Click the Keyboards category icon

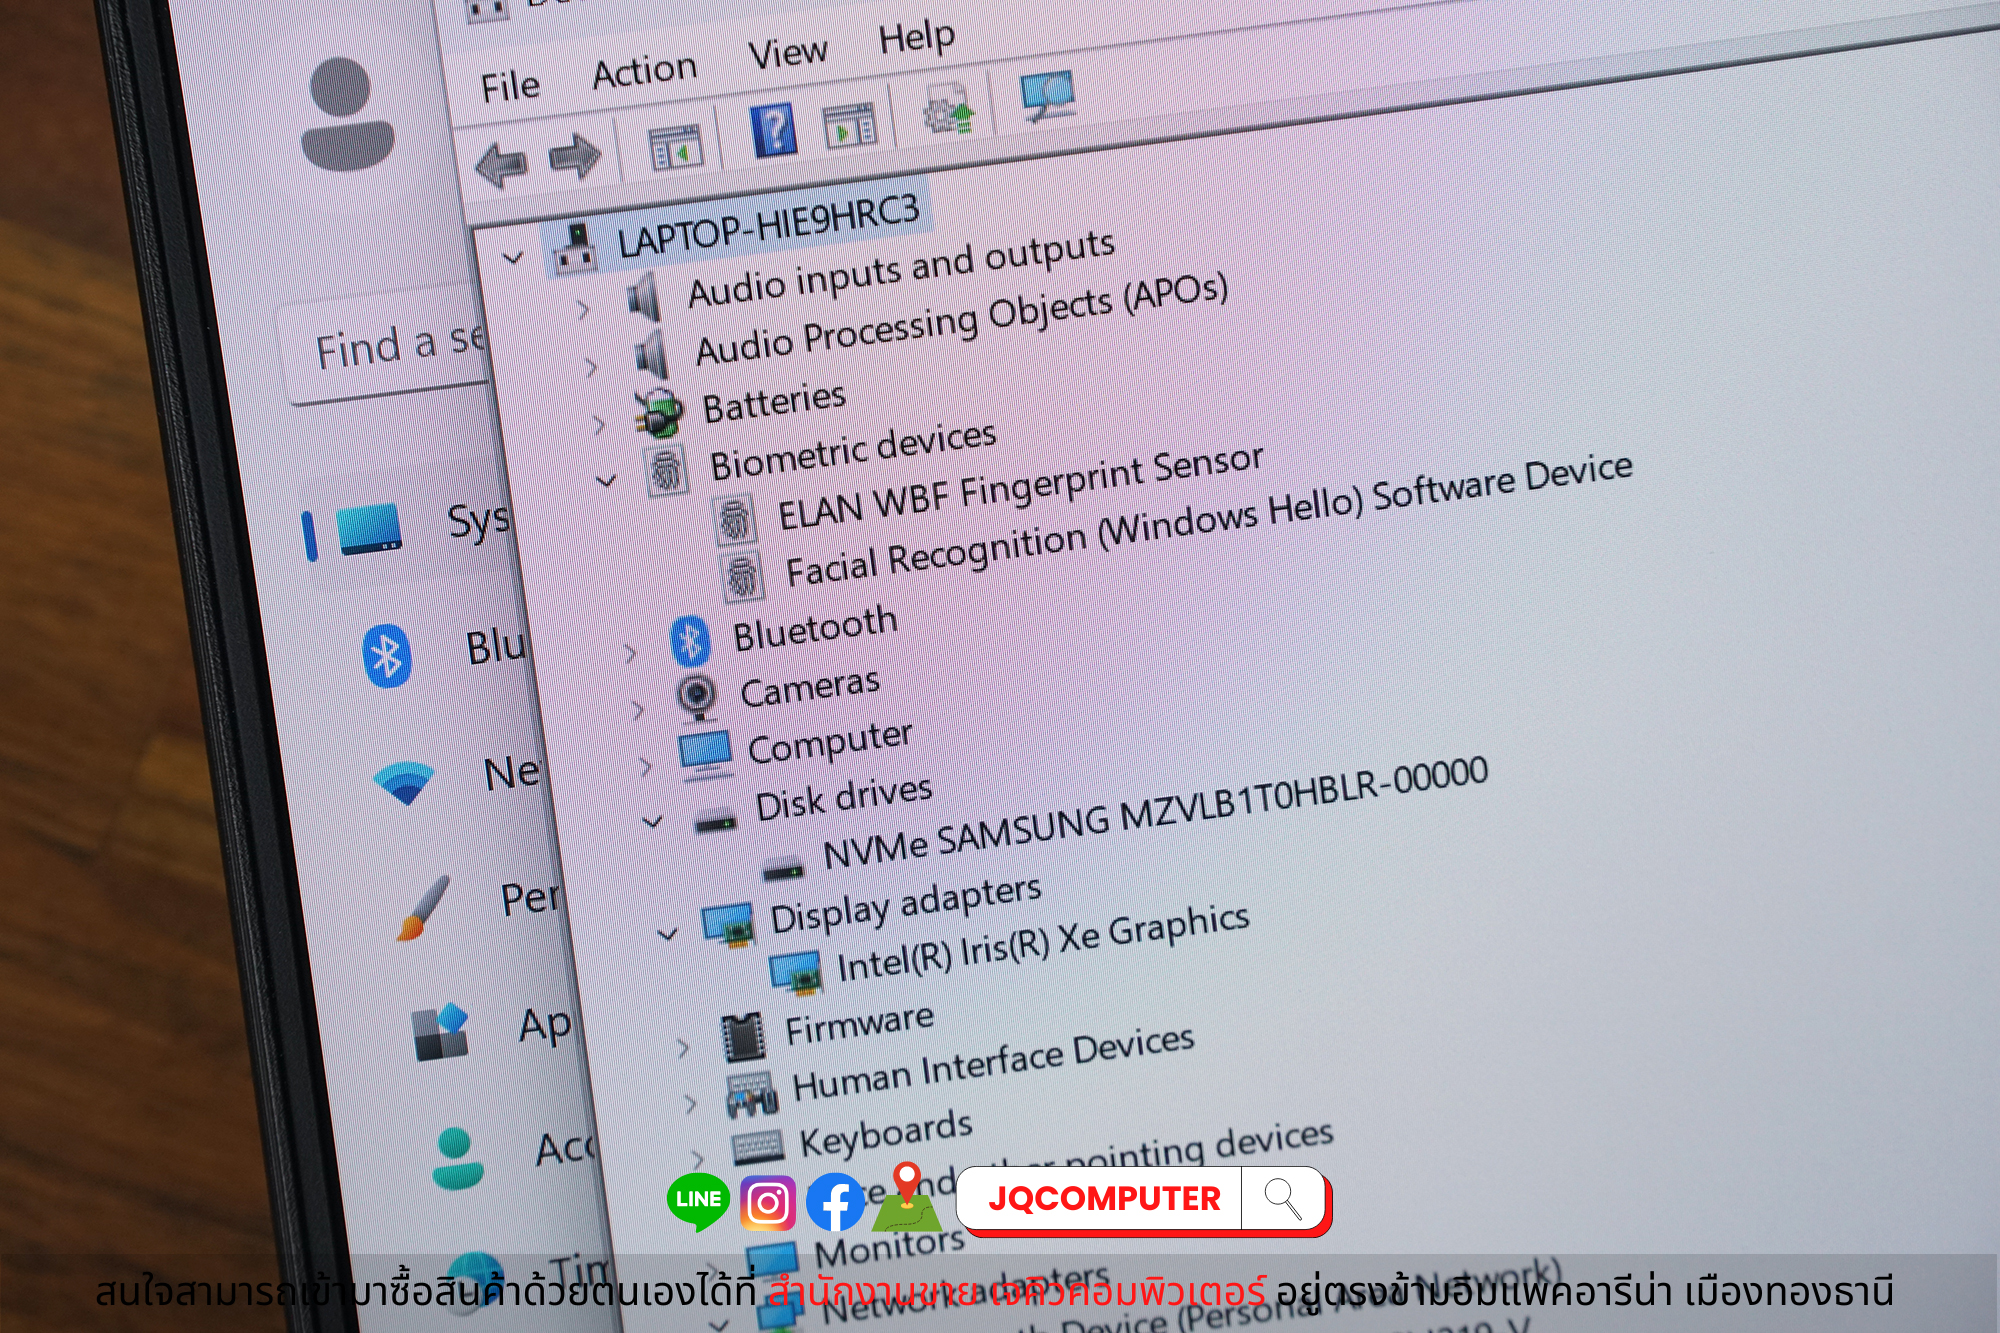coord(758,1147)
